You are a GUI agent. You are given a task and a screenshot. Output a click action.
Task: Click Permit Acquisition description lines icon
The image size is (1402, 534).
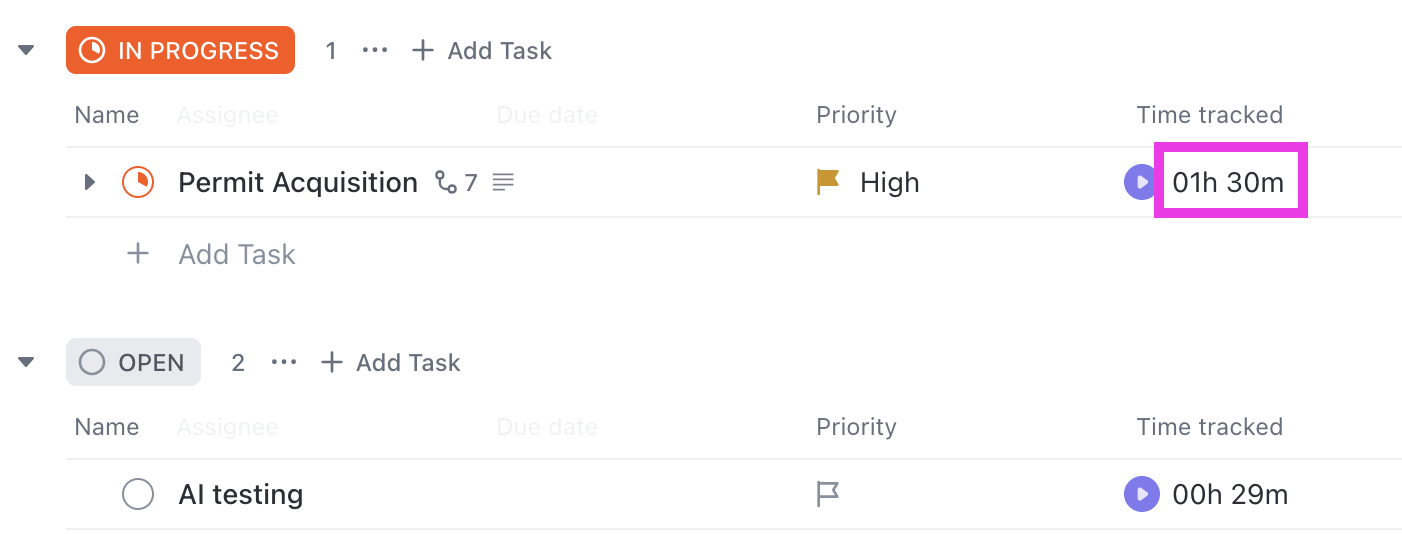pyautogui.click(x=504, y=182)
